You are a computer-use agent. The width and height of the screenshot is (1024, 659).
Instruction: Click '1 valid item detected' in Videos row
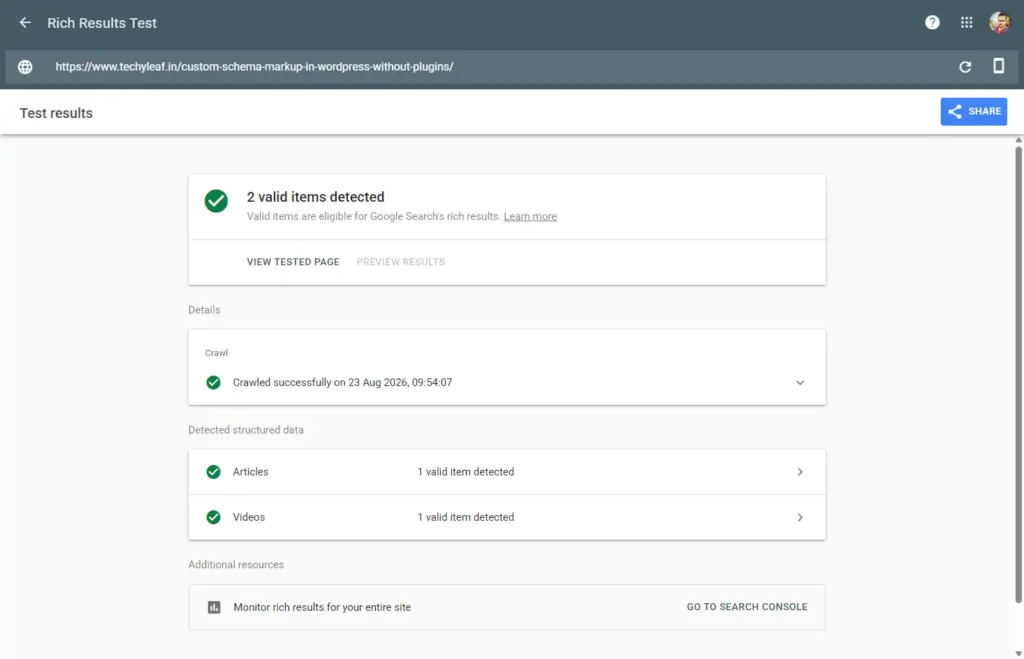coord(466,517)
